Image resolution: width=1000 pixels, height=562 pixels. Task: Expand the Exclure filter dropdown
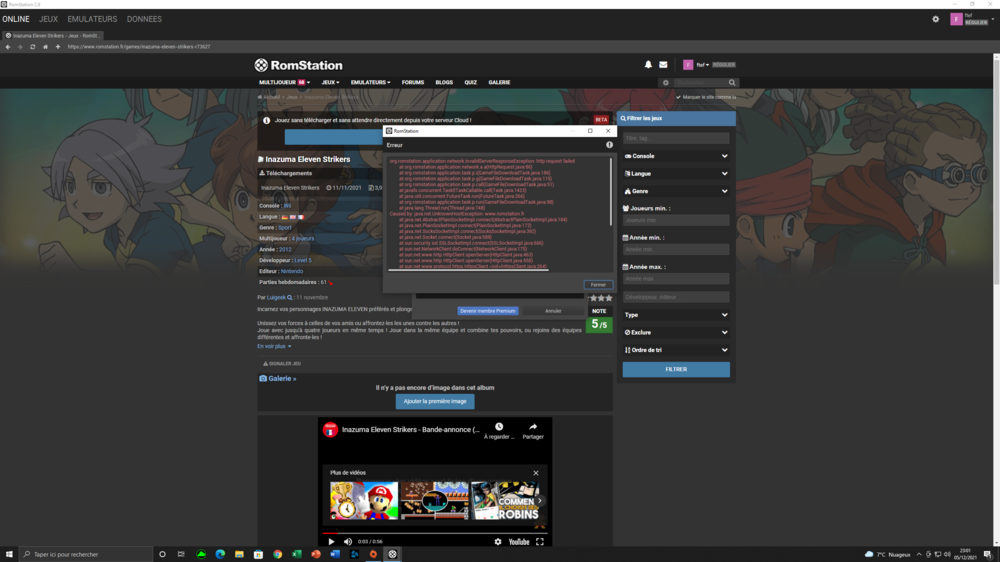pyautogui.click(x=676, y=332)
